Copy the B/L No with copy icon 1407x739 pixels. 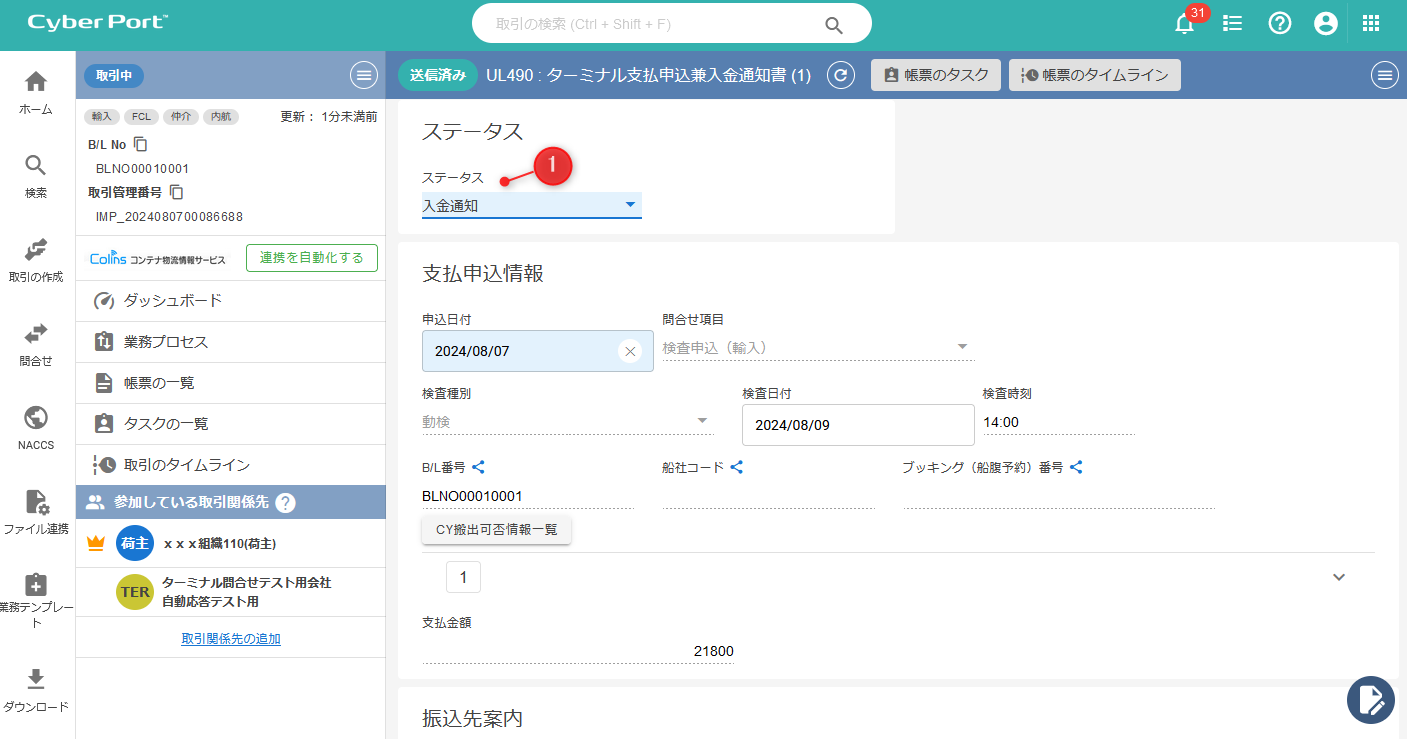click(x=141, y=145)
